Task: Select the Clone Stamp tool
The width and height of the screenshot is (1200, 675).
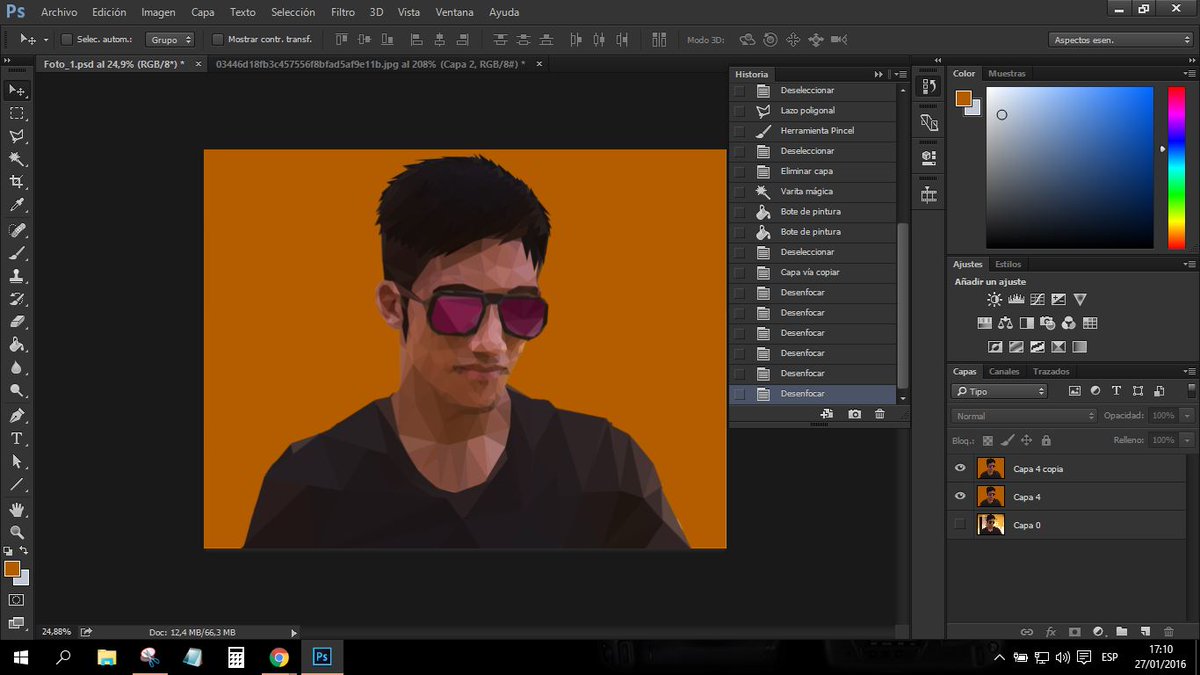Action: click(x=14, y=275)
